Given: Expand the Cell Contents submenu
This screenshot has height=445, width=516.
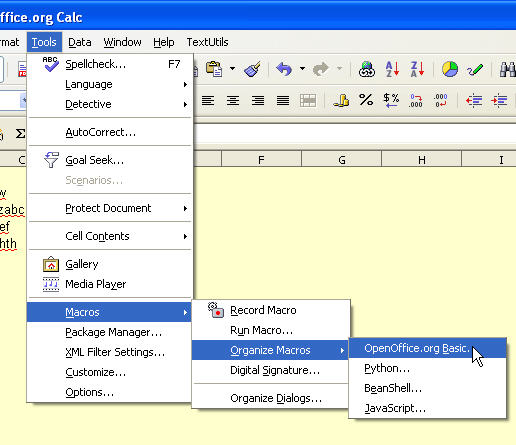Looking at the screenshot, I should click(x=110, y=236).
